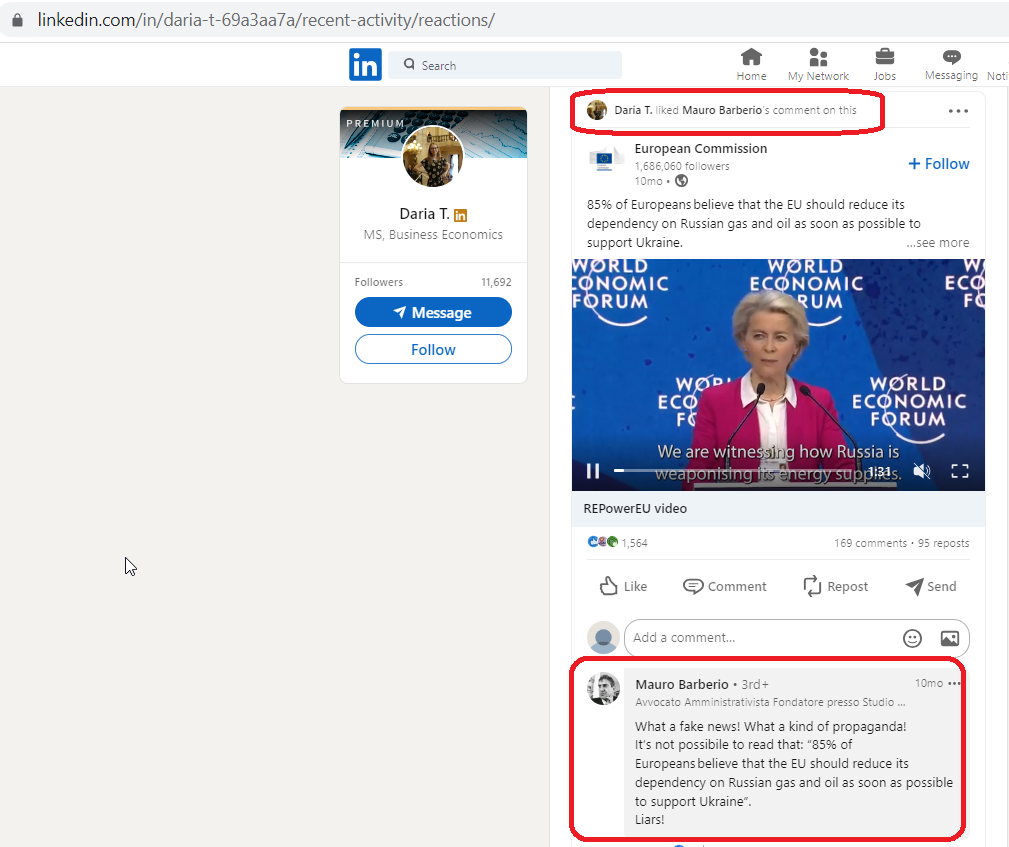Pause the REPowerEU video

coord(593,471)
